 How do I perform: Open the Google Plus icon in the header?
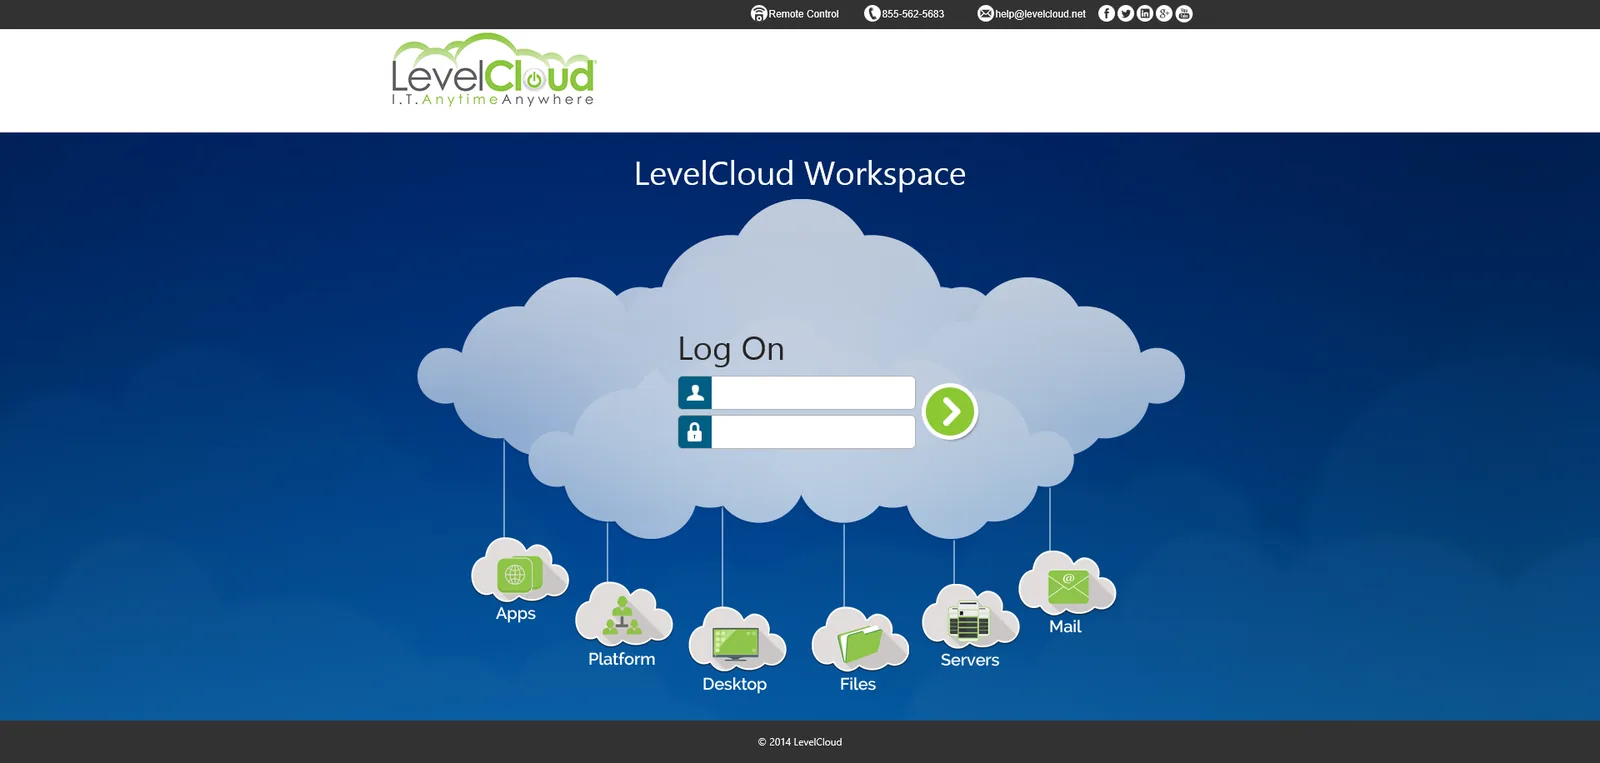tap(1164, 13)
